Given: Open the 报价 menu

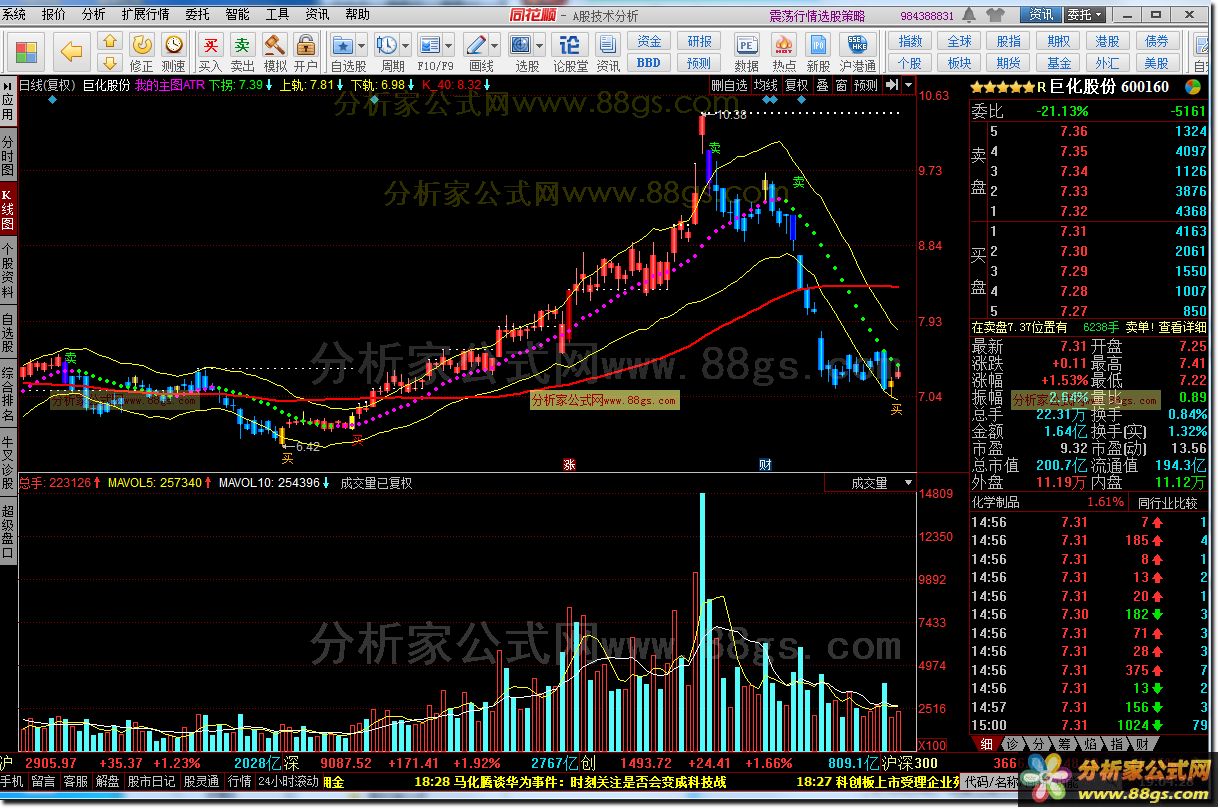Looking at the screenshot, I should 53,14.
